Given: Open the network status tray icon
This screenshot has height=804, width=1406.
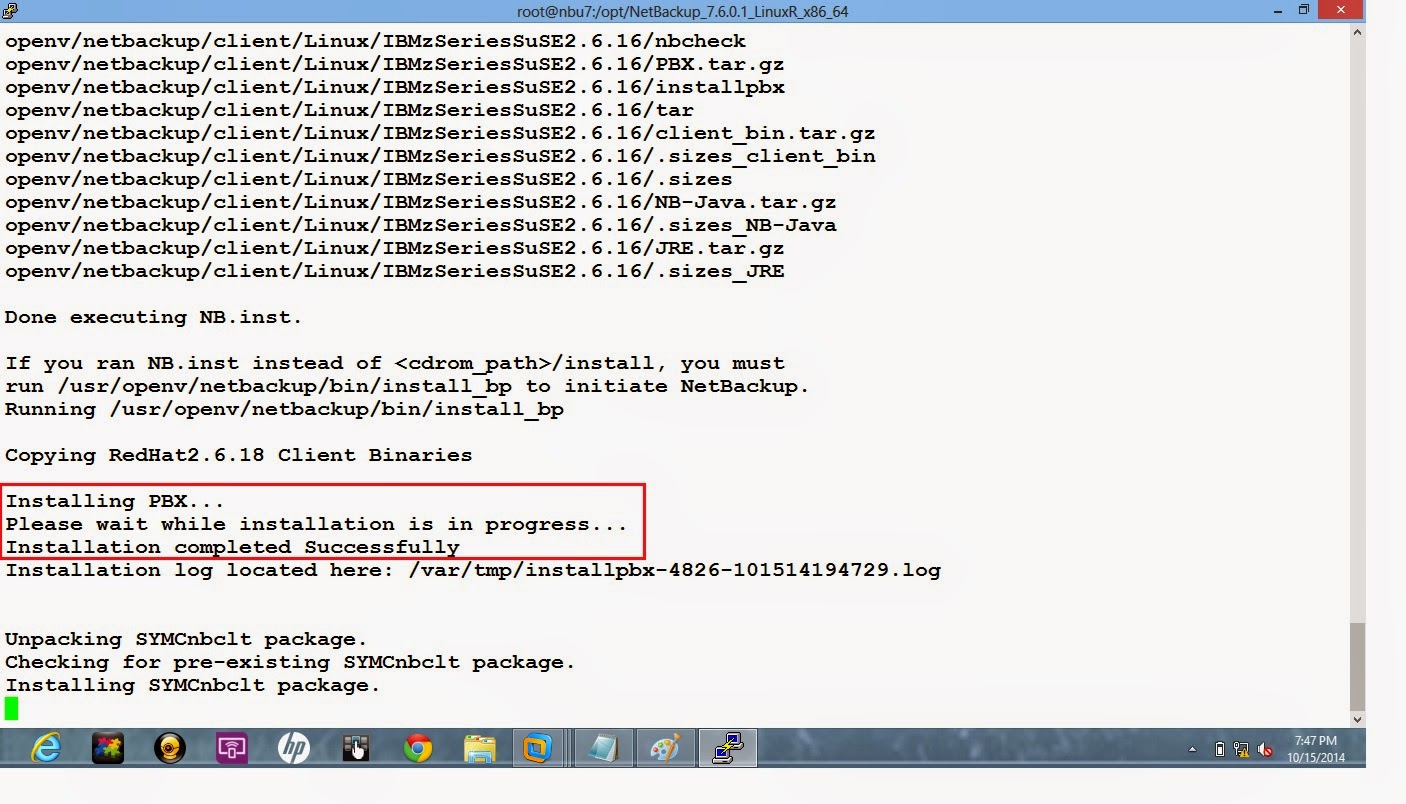Looking at the screenshot, I should (x=1241, y=749).
